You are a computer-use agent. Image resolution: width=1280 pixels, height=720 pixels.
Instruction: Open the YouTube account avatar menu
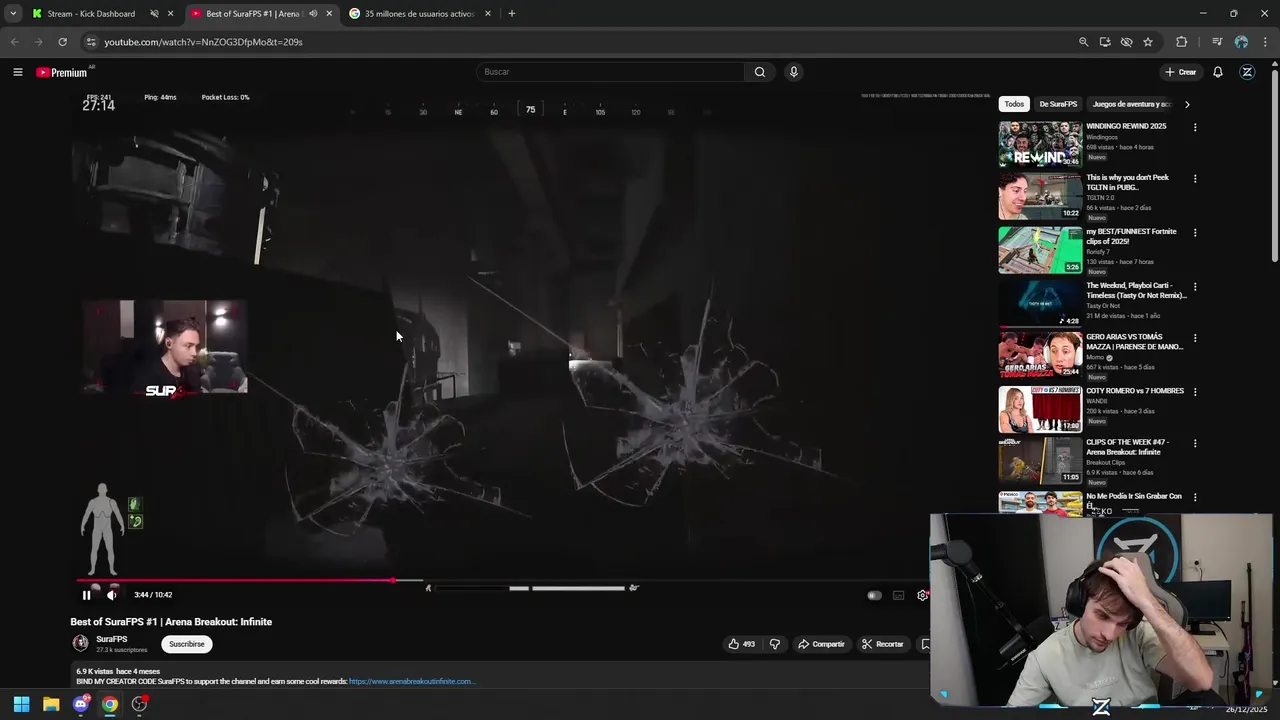tap(1247, 72)
